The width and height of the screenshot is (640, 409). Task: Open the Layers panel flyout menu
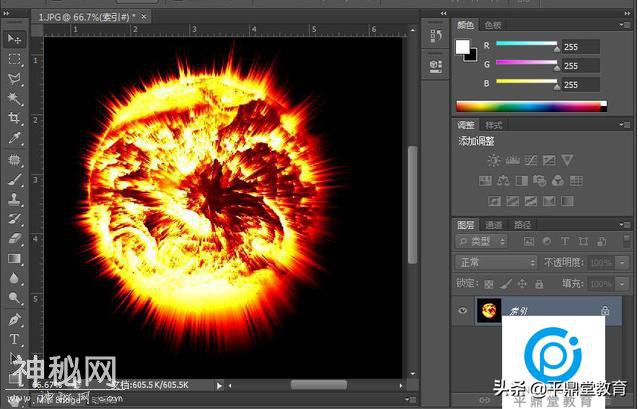(624, 224)
